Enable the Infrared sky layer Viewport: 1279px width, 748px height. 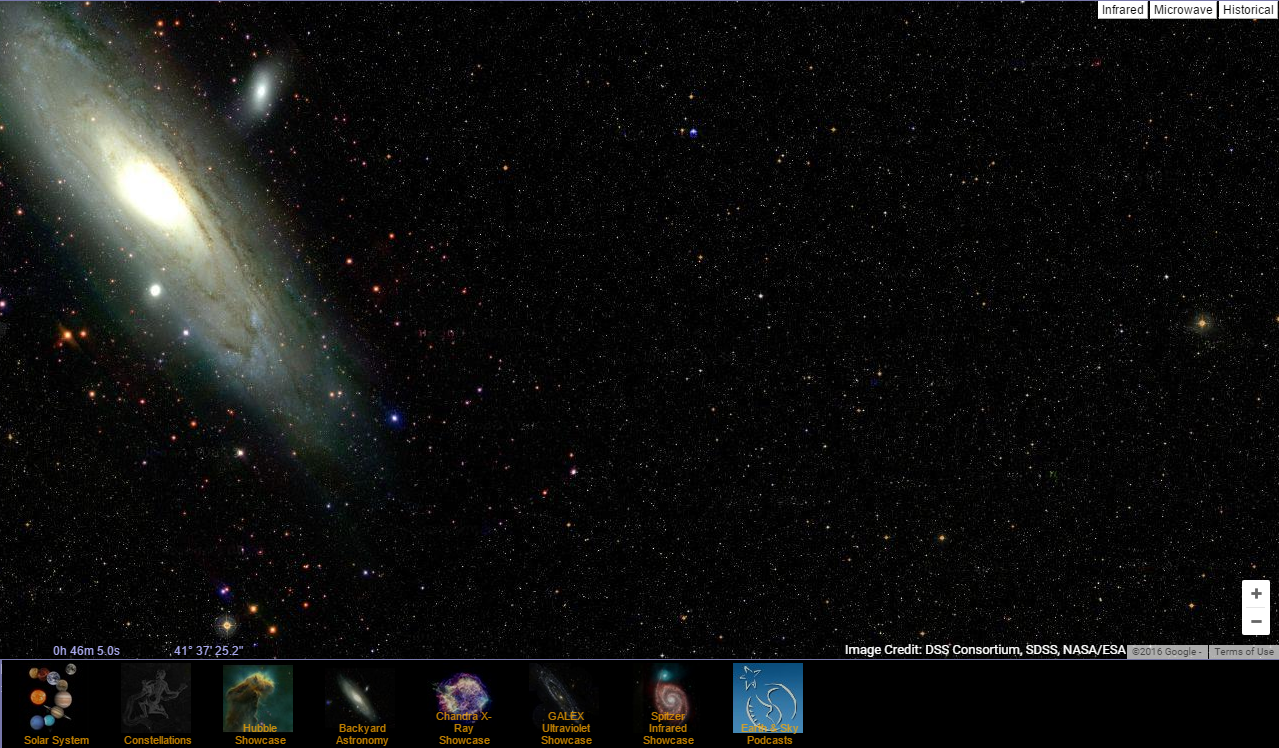pyautogui.click(x=1121, y=9)
